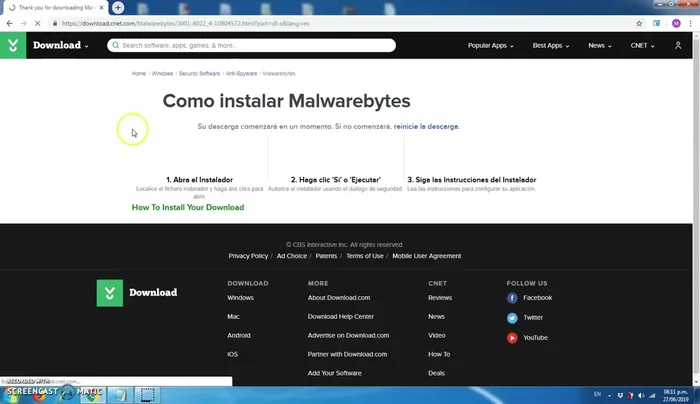Click the site security padlock icon
700x404 pixels.
point(55,23)
